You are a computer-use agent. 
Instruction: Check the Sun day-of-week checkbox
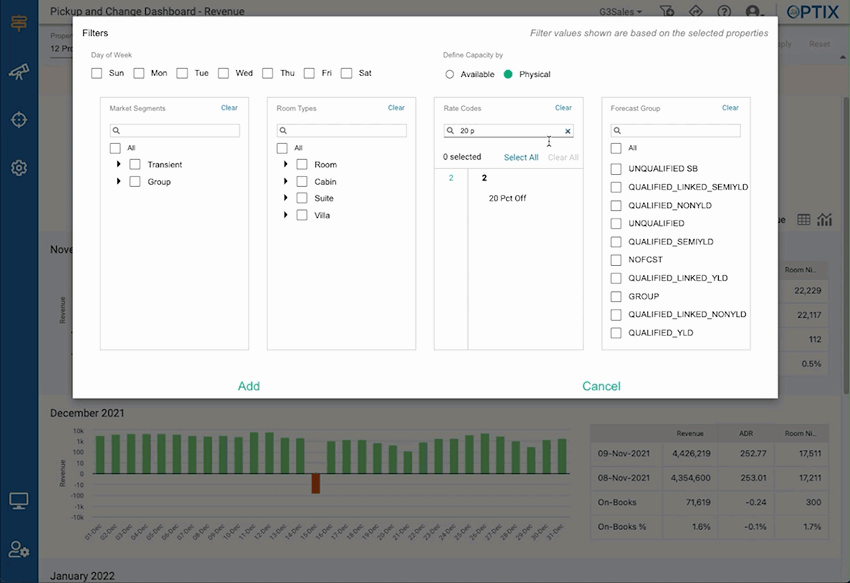coord(97,73)
